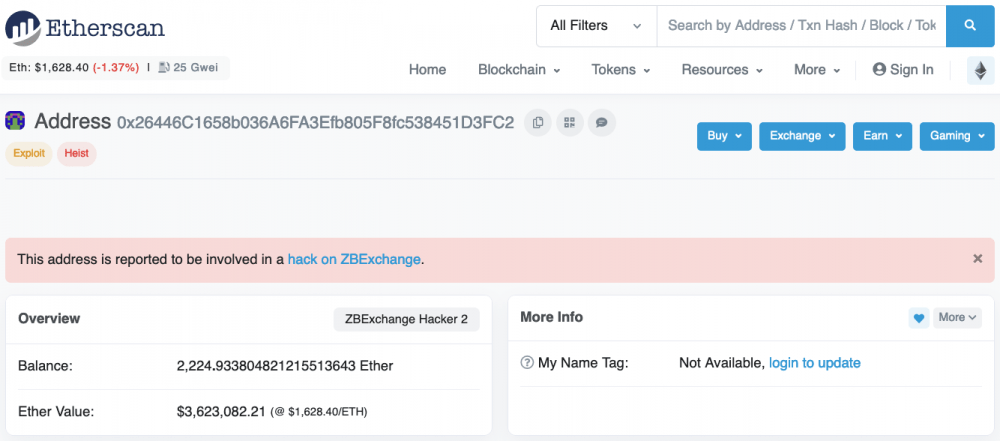Click the Not Available name tag text
This screenshot has height=441, width=1000.
point(722,363)
